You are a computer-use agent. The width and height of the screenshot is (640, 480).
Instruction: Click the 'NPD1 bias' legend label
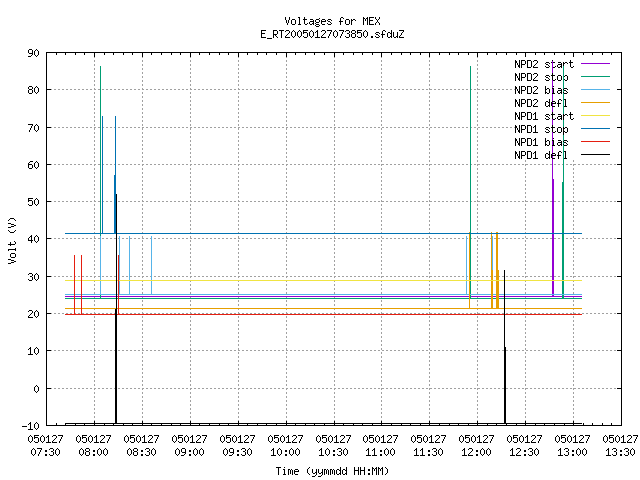click(541, 142)
